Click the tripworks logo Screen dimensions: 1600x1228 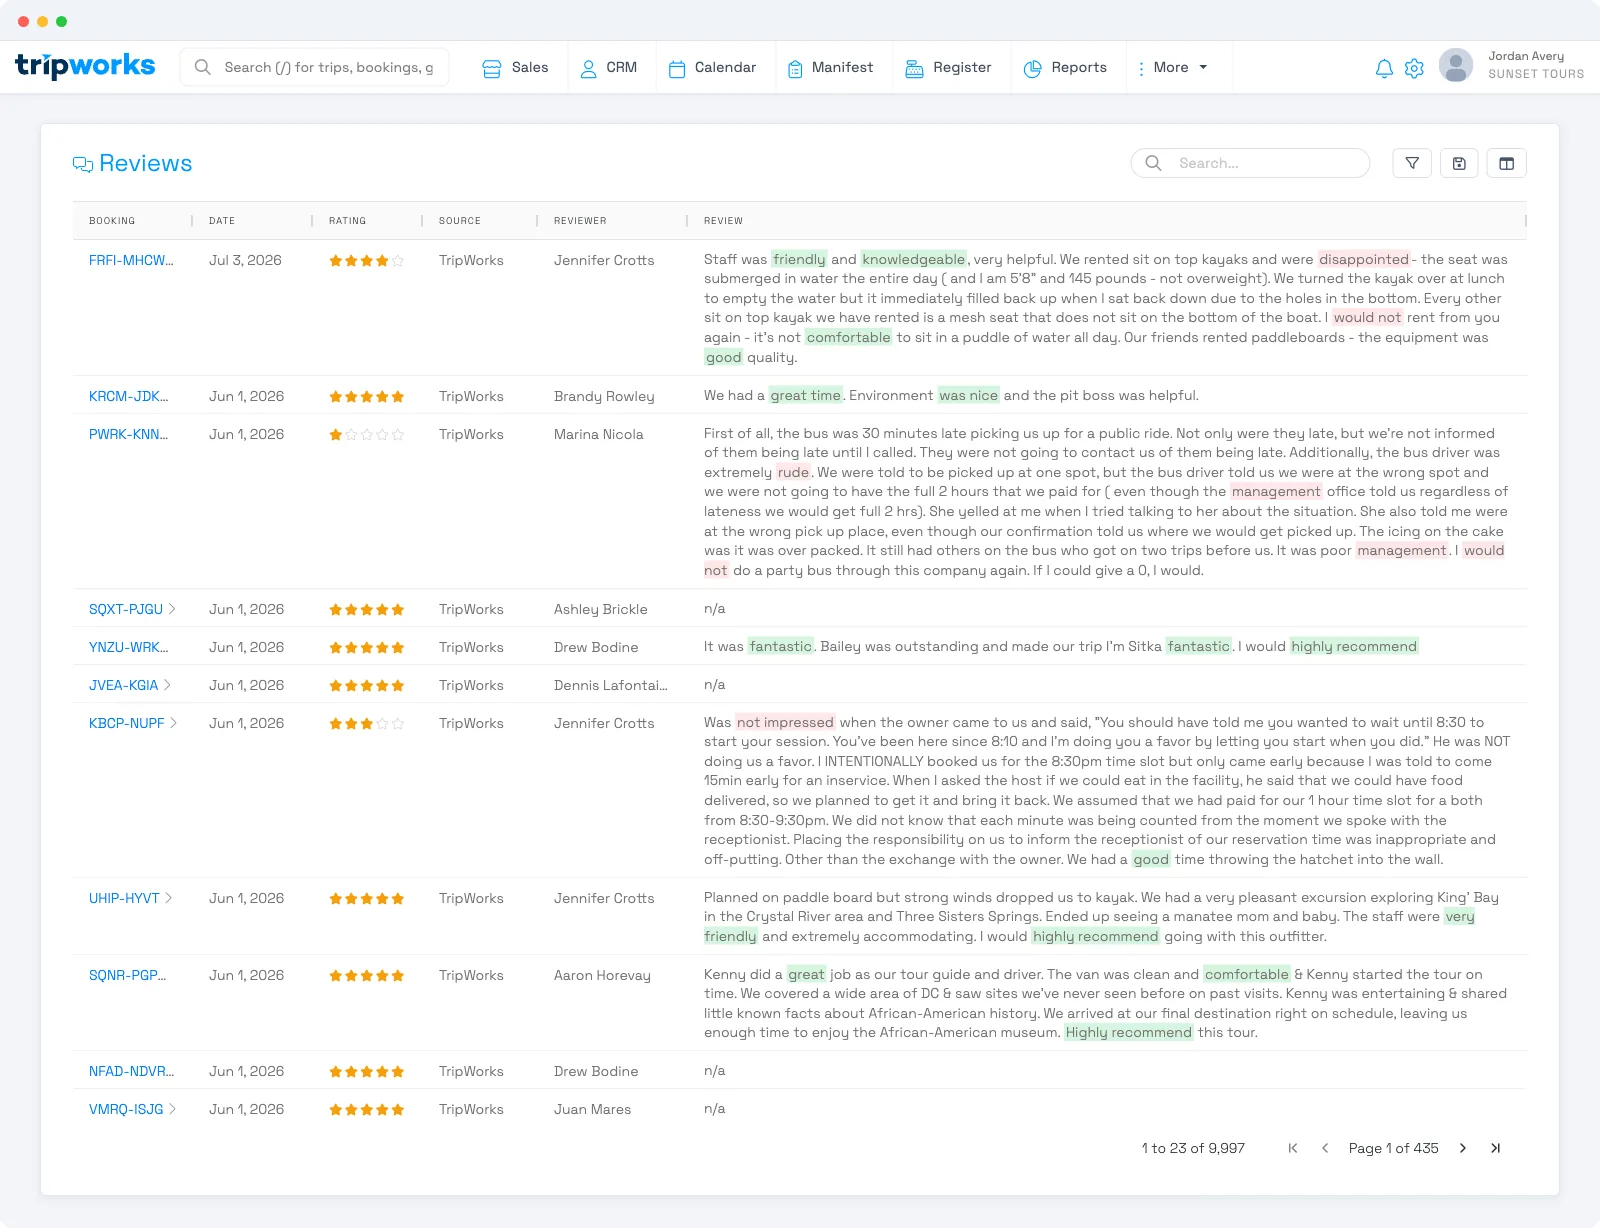(x=85, y=66)
